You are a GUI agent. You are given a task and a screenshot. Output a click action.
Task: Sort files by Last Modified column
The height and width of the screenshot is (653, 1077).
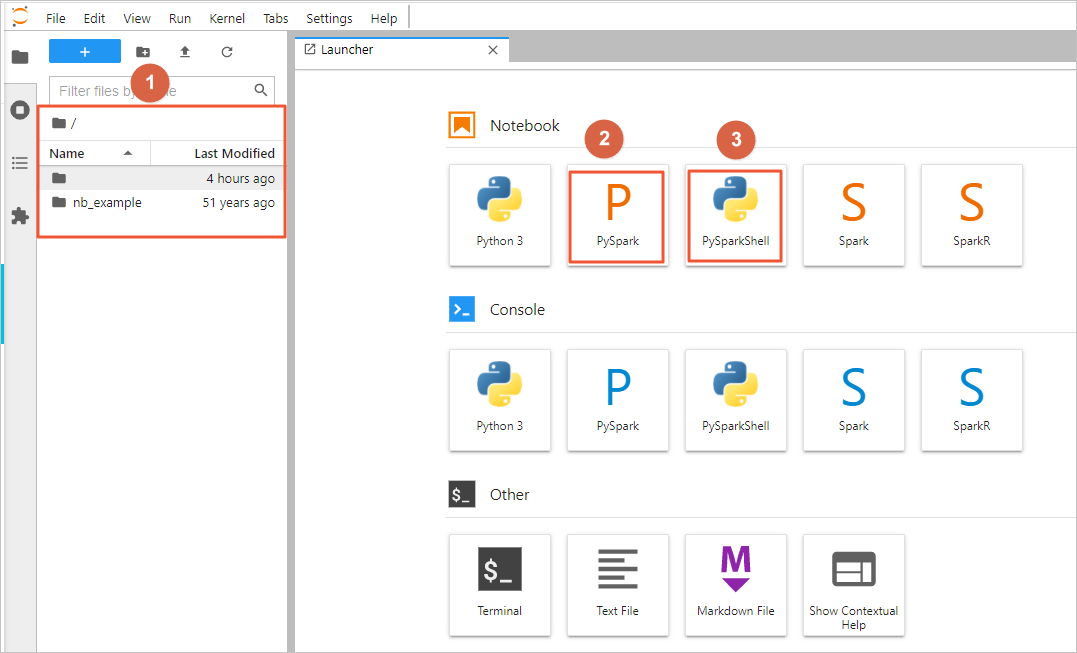[x=217, y=153]
